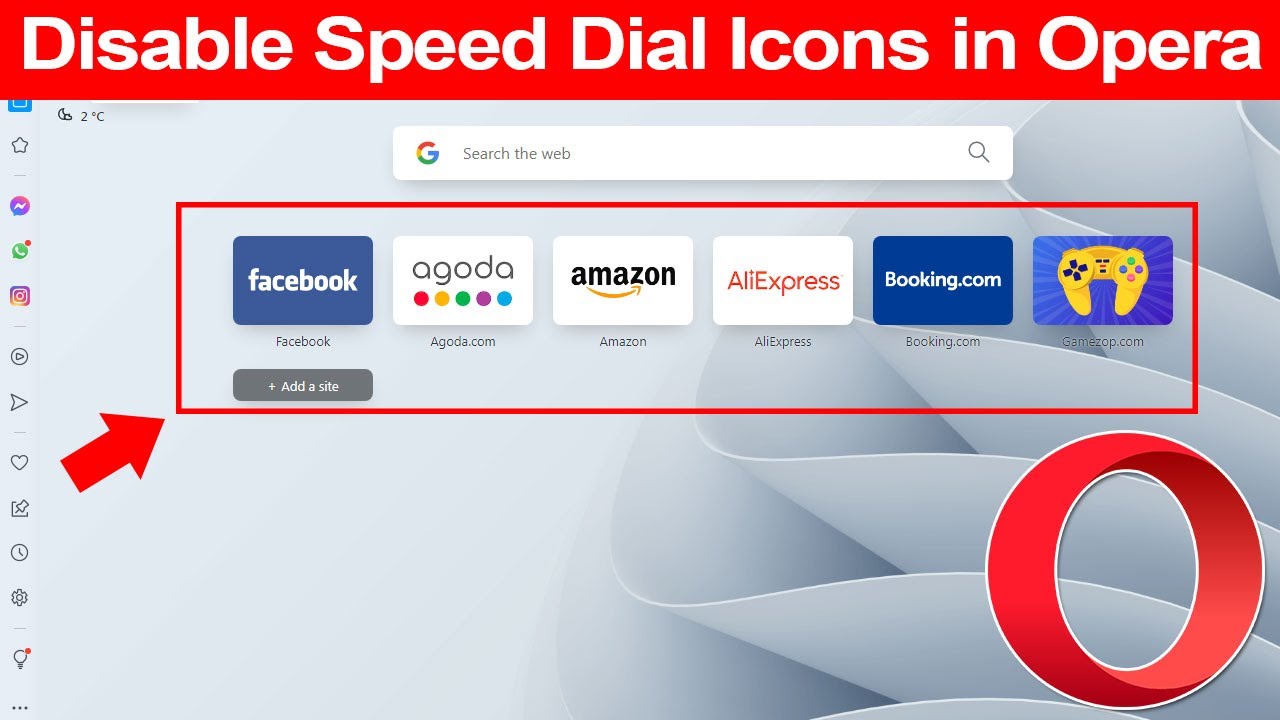
Task: Open the Agoda.com speed dial tile
Action: coord(463,280)
